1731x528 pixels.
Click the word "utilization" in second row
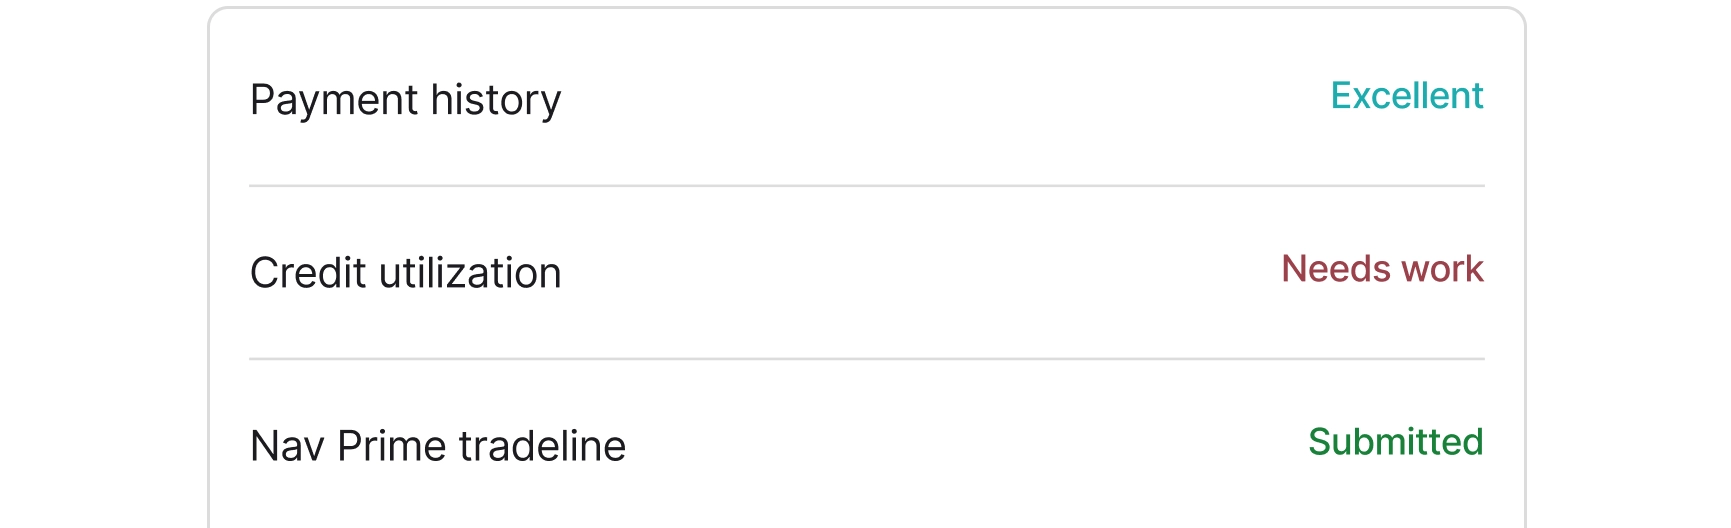tap(469, 273)
